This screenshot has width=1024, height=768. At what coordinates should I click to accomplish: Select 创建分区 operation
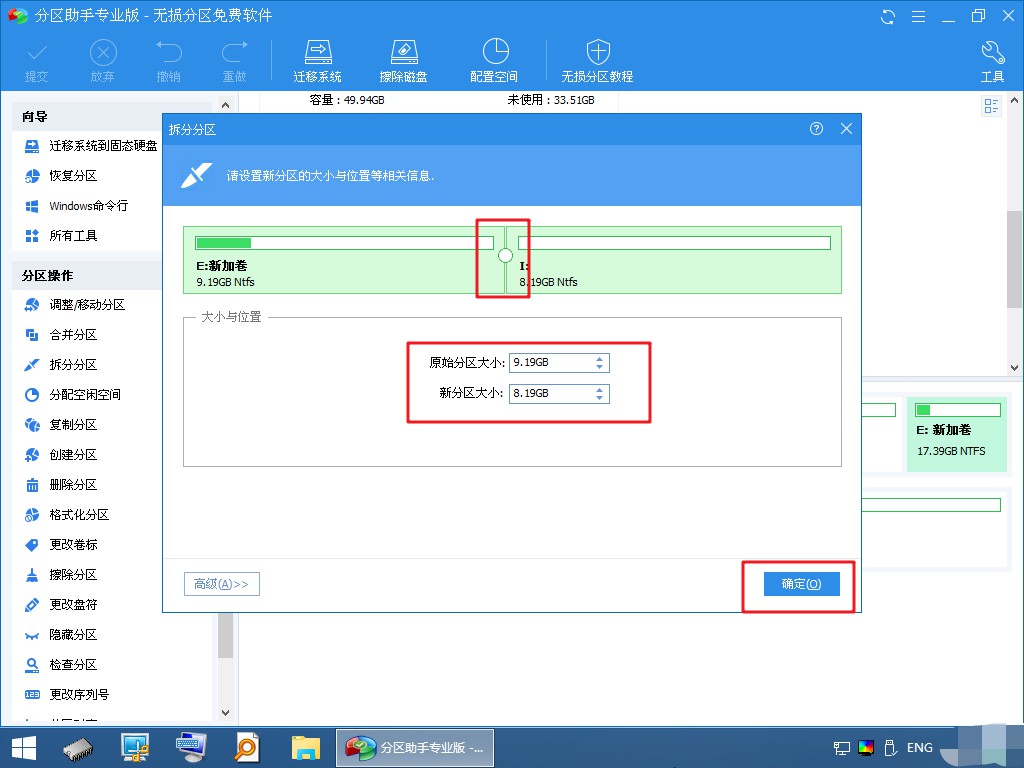(60, 455)
